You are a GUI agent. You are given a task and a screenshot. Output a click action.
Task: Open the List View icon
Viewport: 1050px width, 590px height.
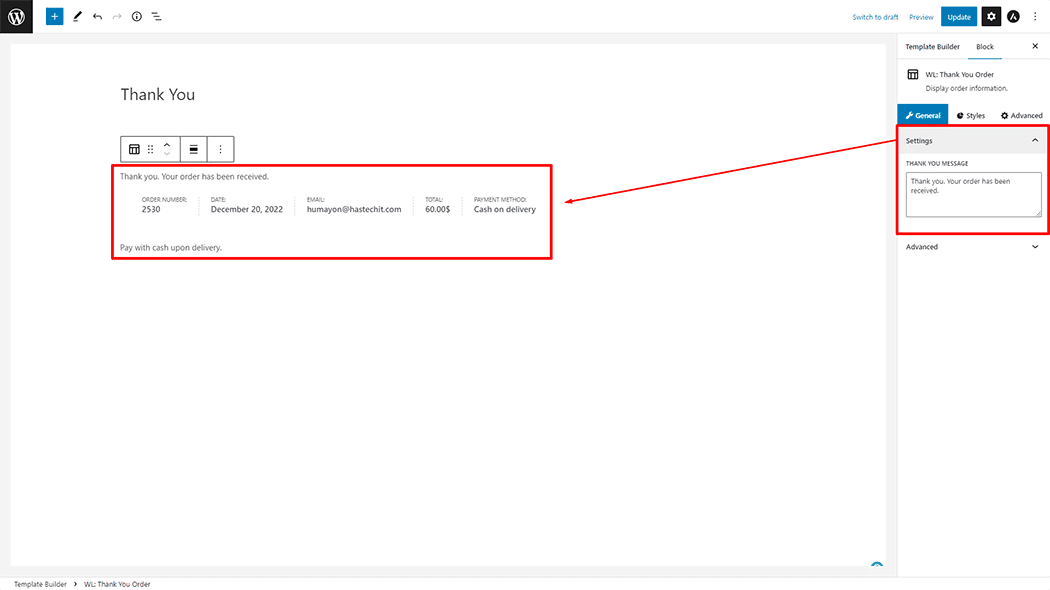(x=157, y=17)
